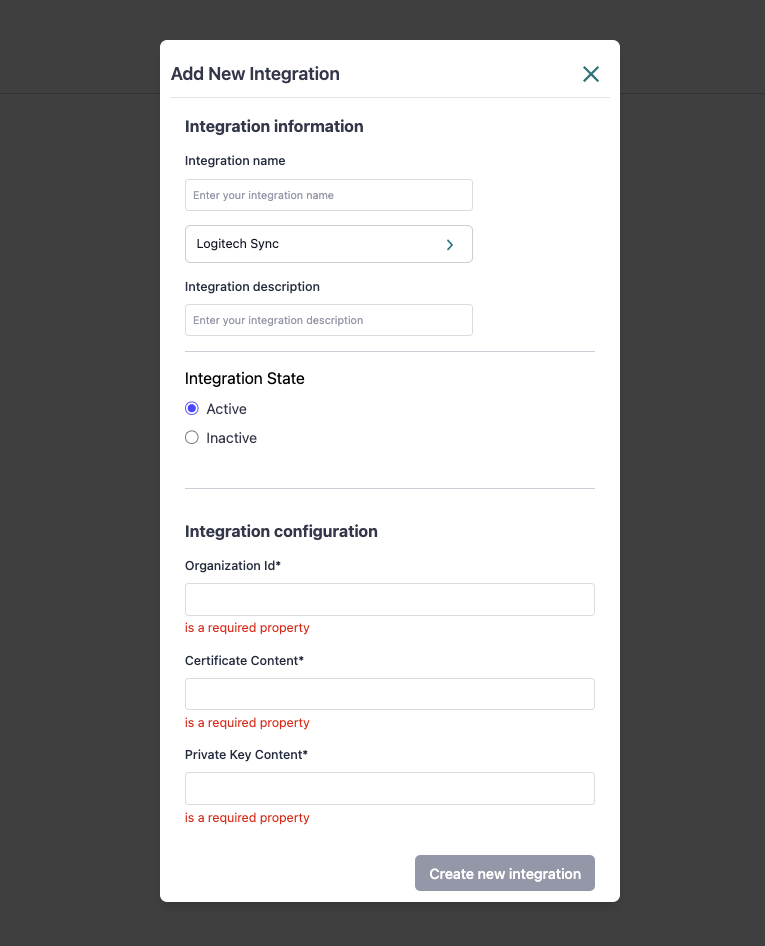The image size is (765, 946).
Task: Close the Add New Integration dialog
Action: pos(591,74)
